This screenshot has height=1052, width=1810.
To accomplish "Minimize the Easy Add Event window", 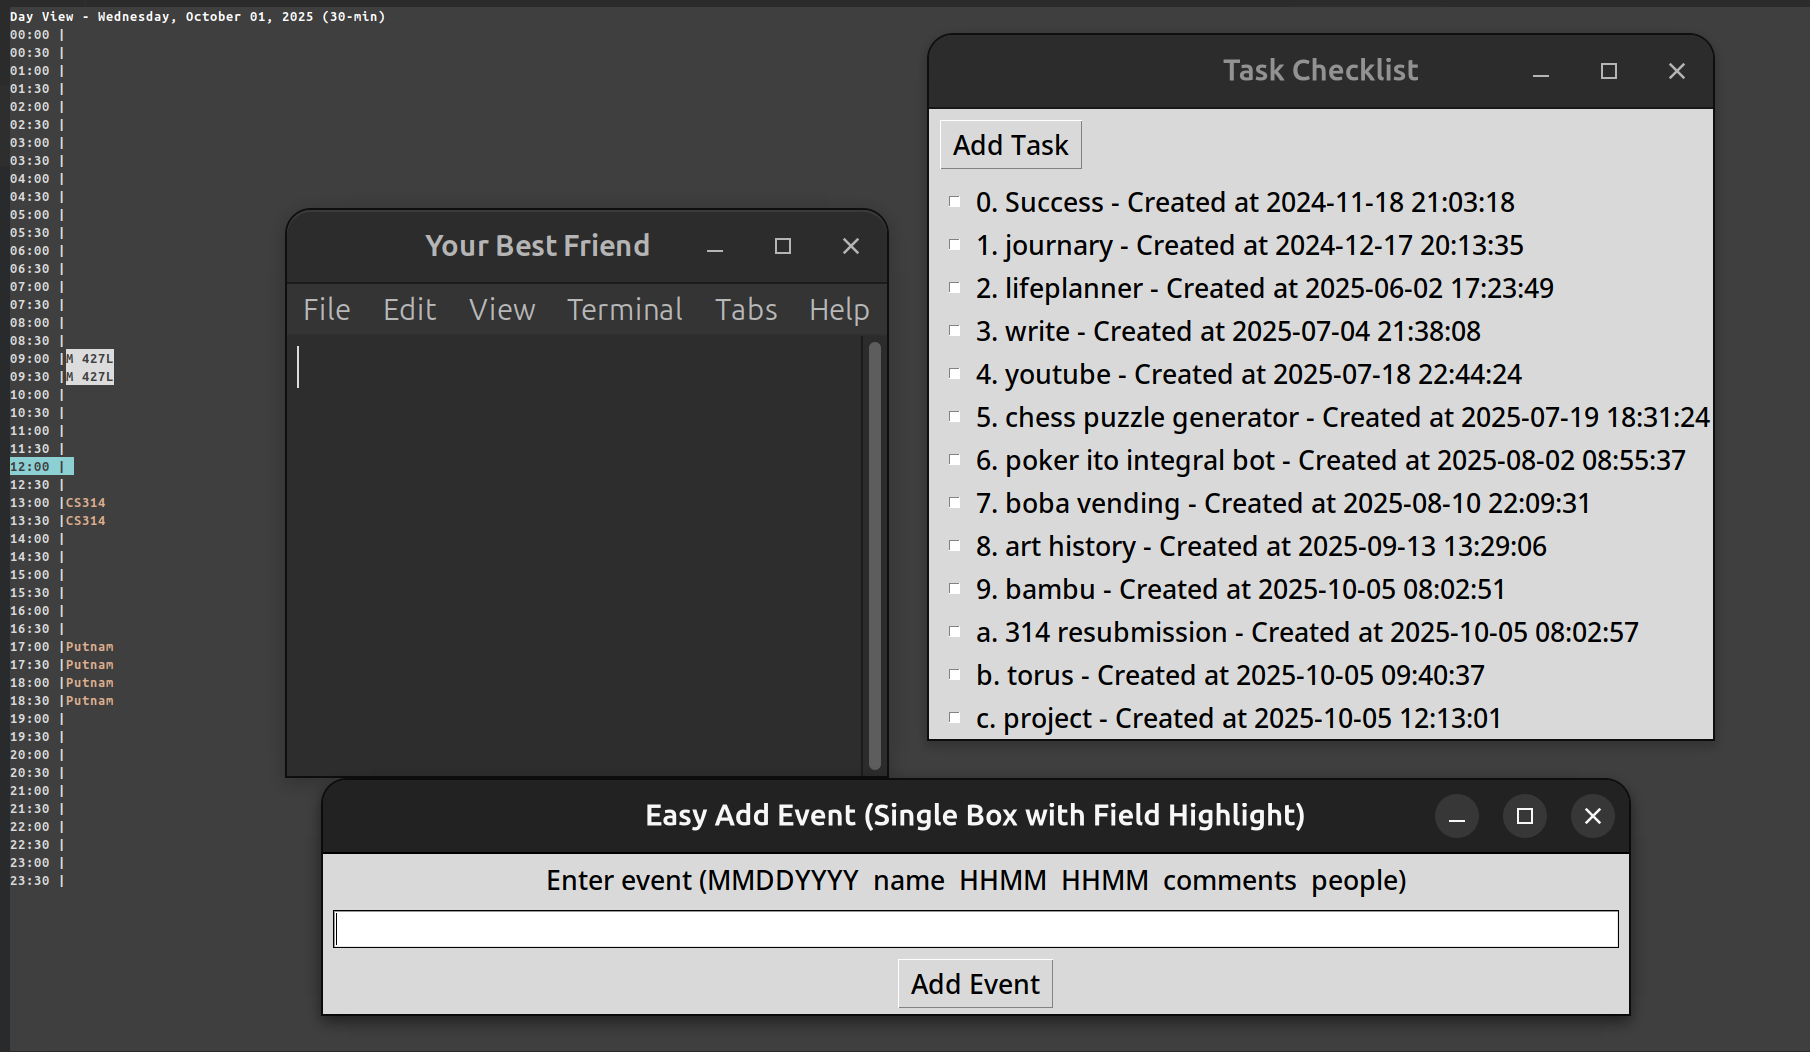I will click(x=1457, y=816).
